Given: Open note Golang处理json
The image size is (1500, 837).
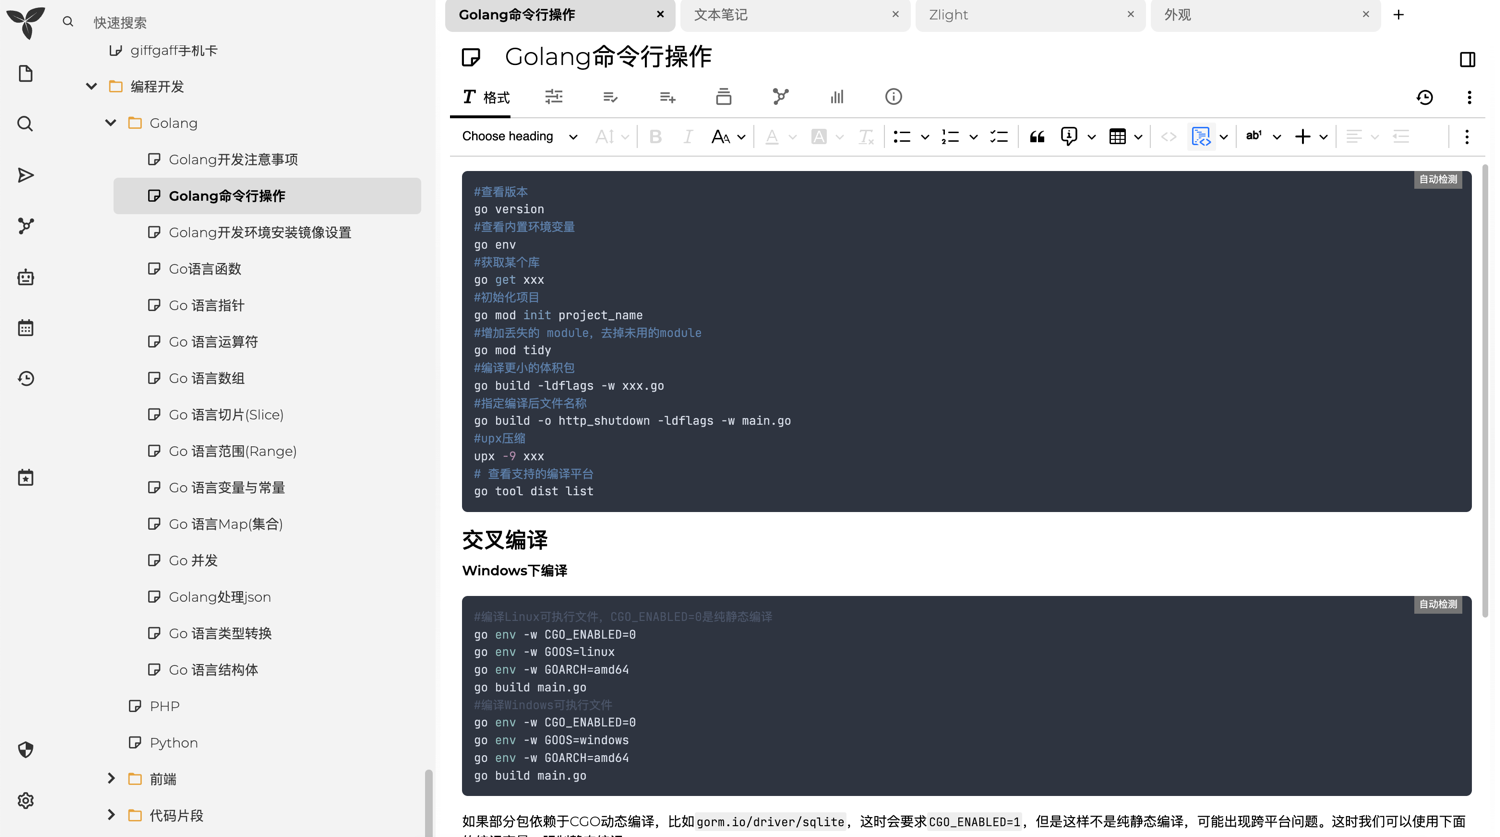Looking at the screenshot, I should tap(220, 597).
